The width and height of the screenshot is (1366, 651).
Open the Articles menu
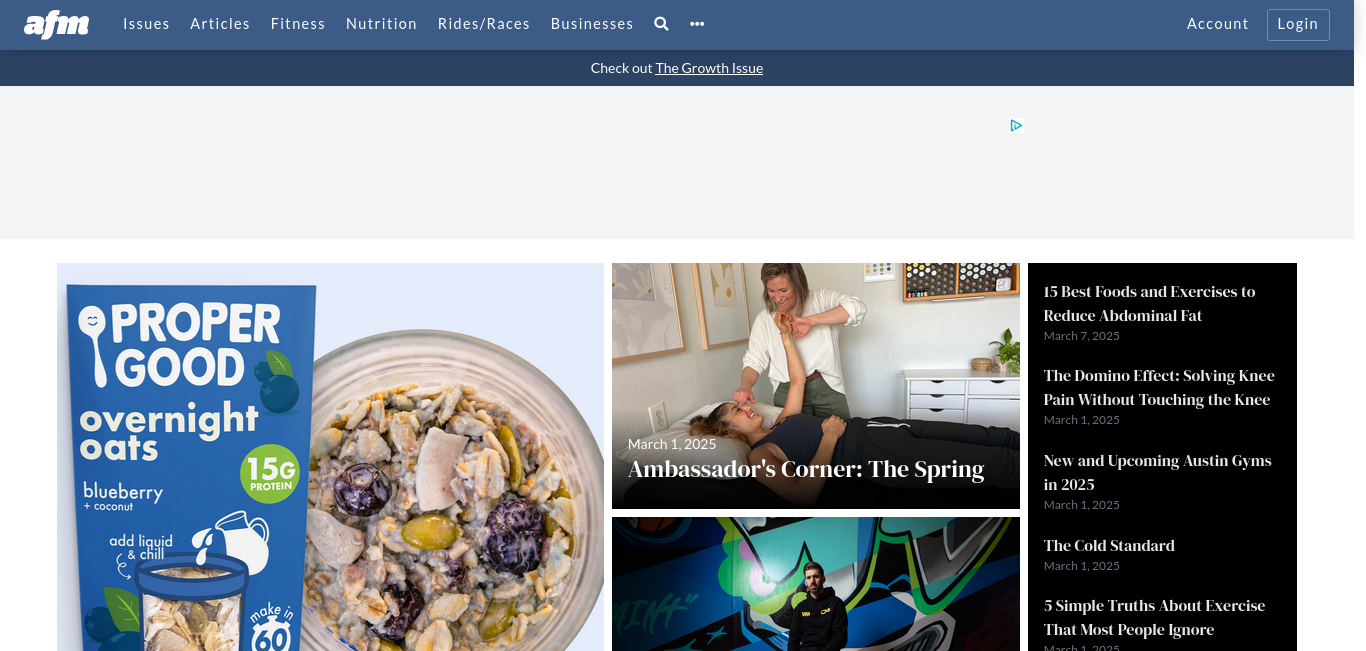point(220,24)
